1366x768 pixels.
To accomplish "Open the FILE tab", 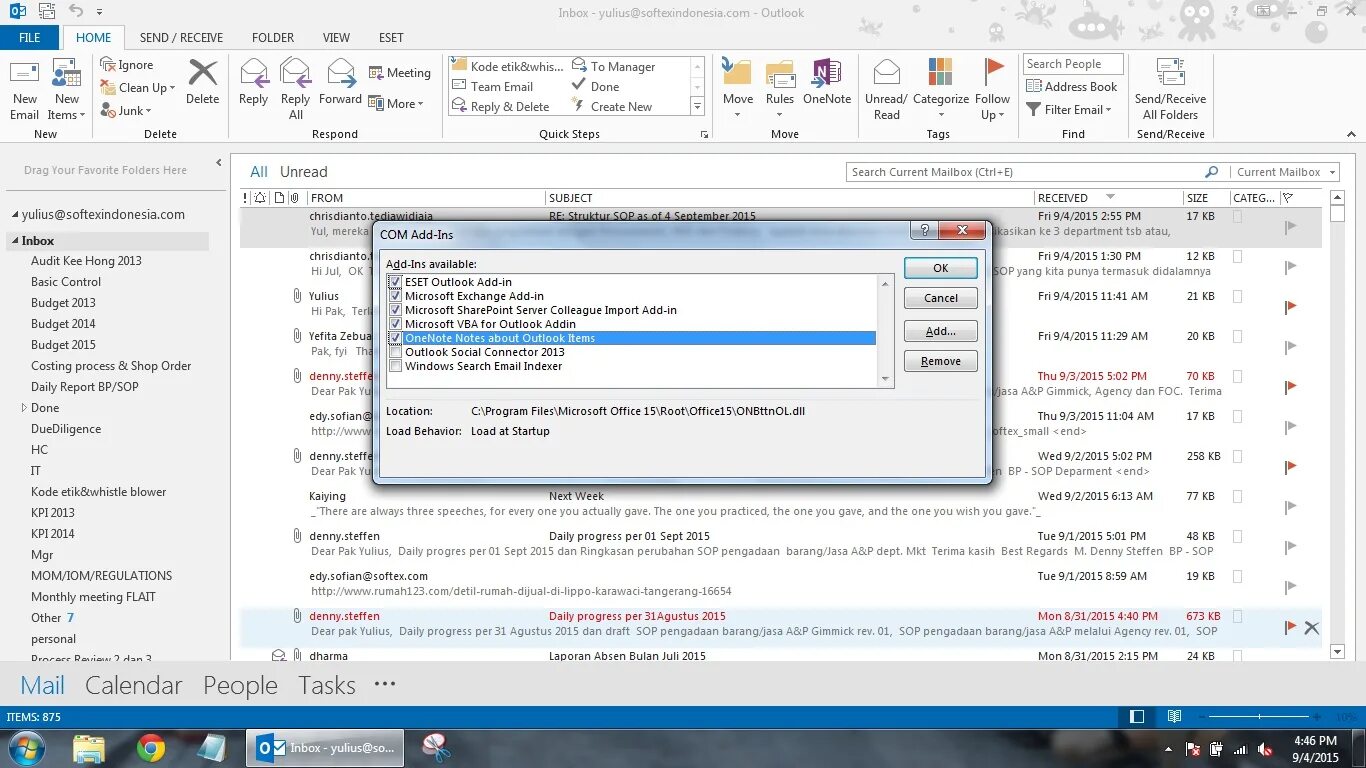I will click(x=30, y=38).
